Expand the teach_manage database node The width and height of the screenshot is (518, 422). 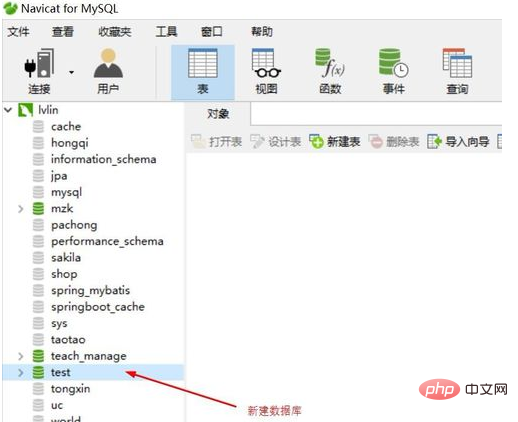[21, 356]
